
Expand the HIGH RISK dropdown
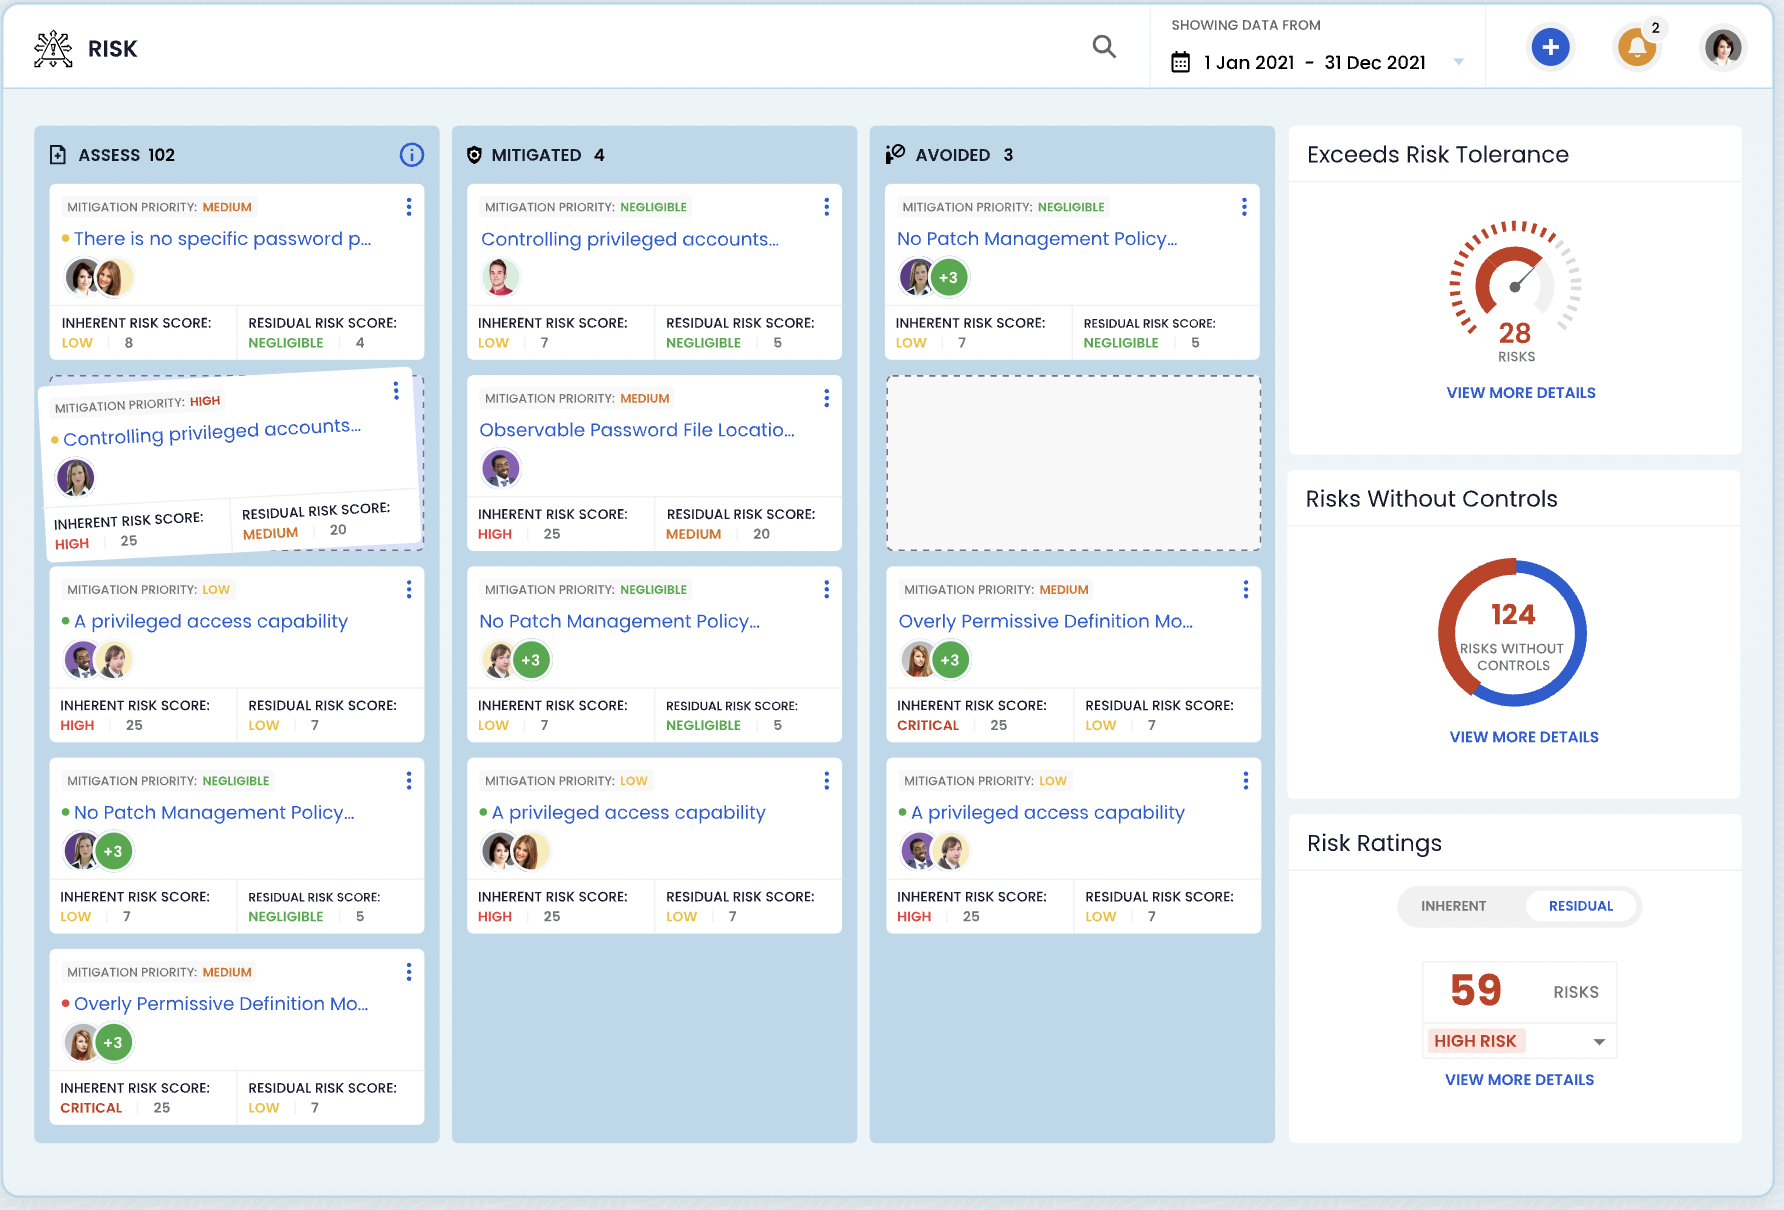[1519, 1041]
